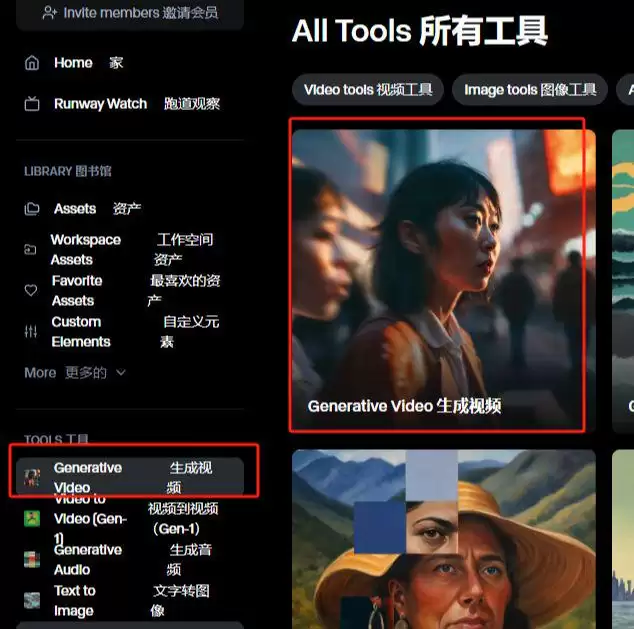Select Text to Image tool label
Viewport: 634px width, 629px height.
tap(75, 601)
